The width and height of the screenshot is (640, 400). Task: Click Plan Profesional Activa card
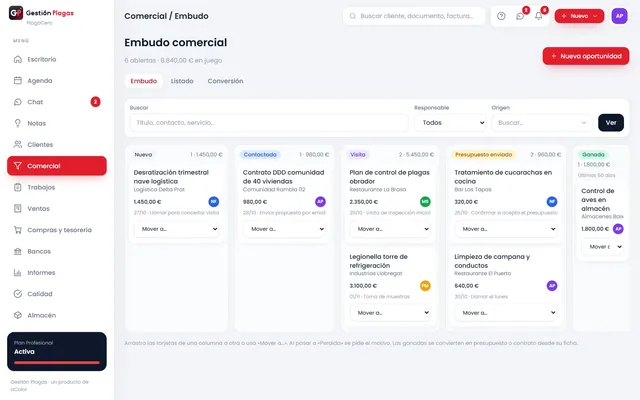coord(57,351)
